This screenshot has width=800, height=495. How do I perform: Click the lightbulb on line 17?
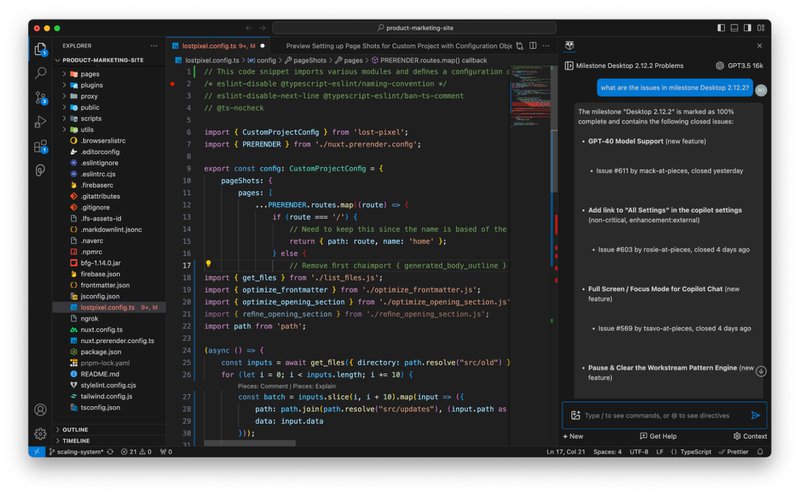208,264
